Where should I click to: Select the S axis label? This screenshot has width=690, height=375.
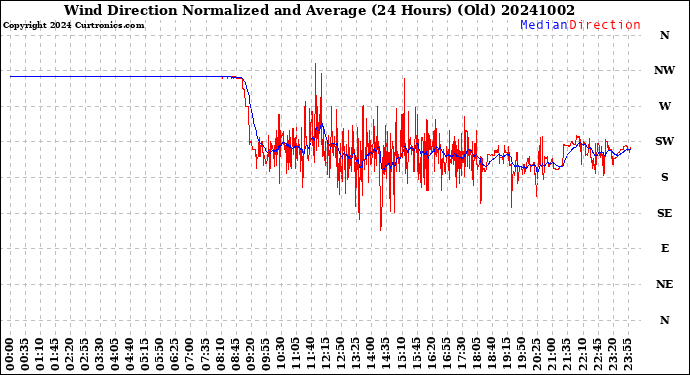pyautogui.click(x=664, y=177)
